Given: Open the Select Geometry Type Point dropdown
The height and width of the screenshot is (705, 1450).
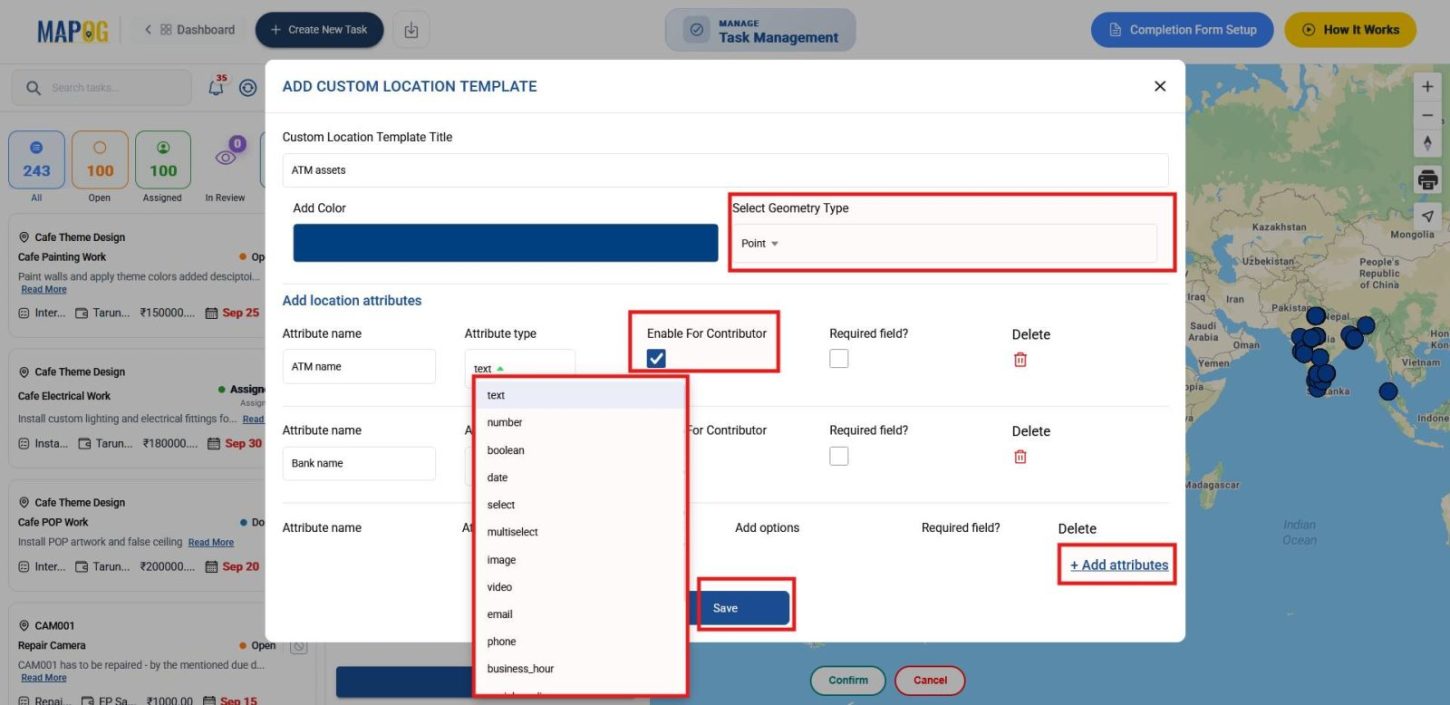Looking at the screenshot, I should (760, 242).
